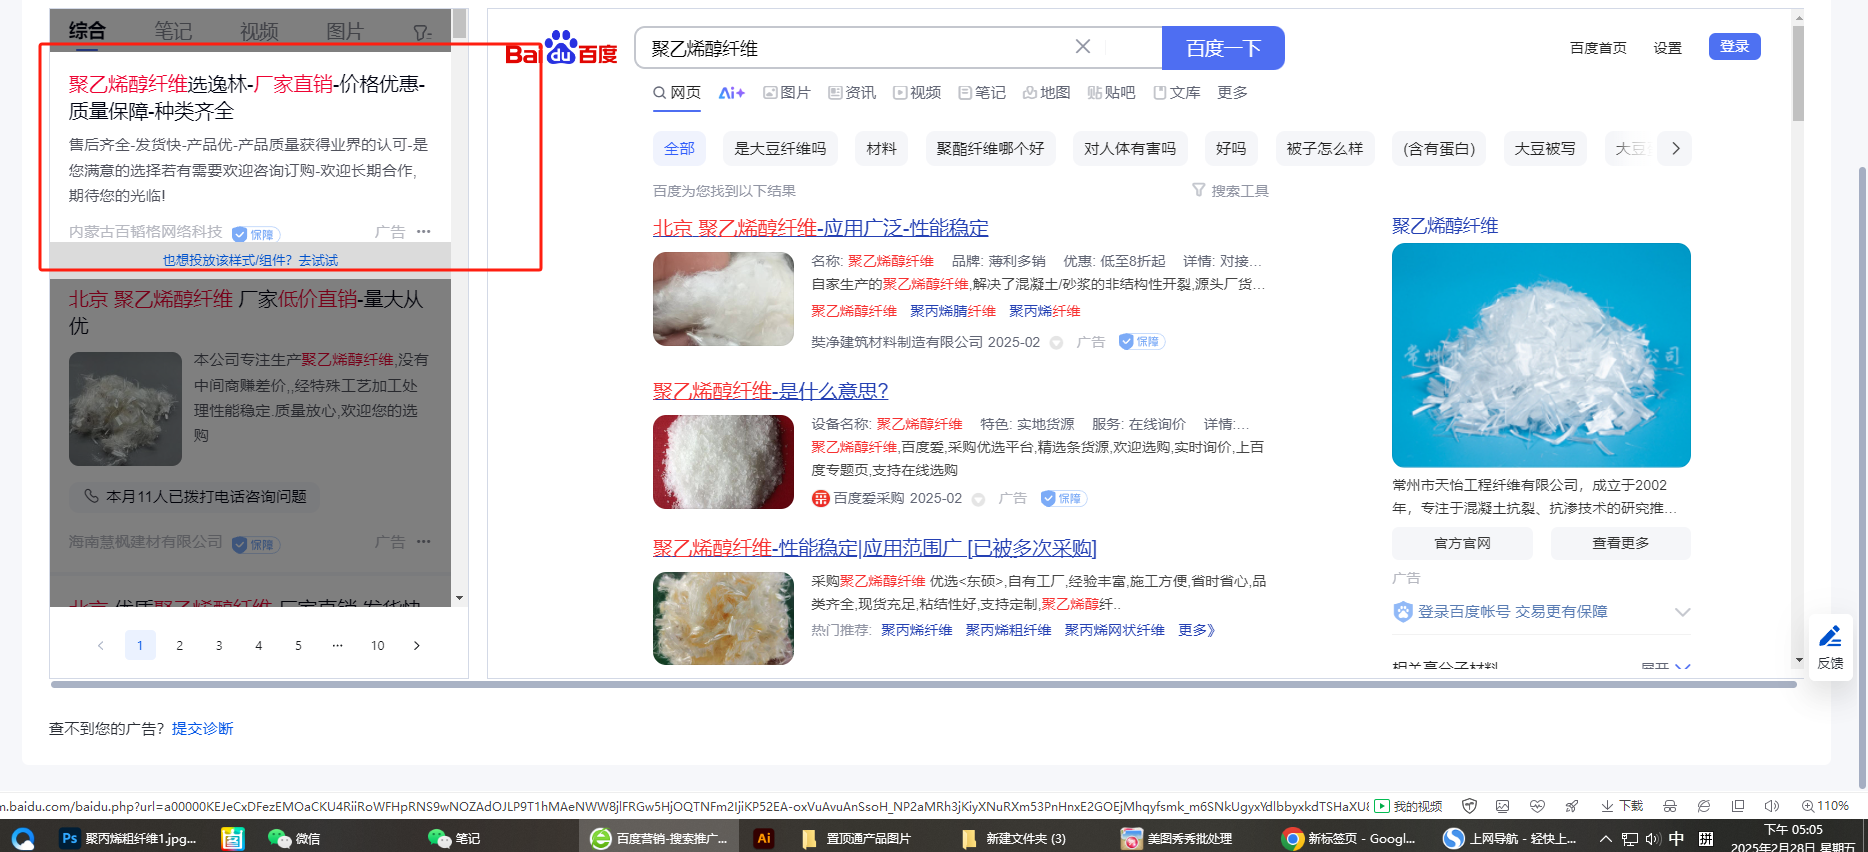Open the 搜索工具 filter tool
Viewport: 1868px width, 852px height.
(x=1230, y=191)
